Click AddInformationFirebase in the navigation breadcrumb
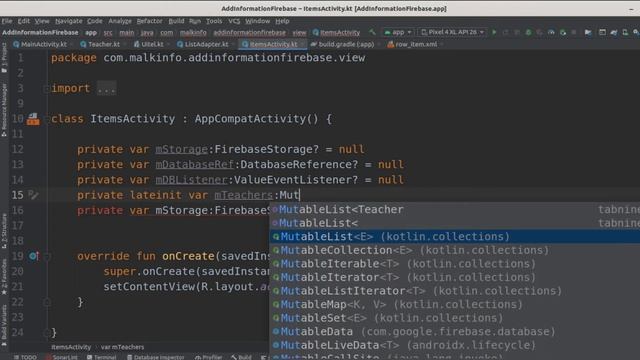This screenshot has width=640, height=360. [x=40, y=32]
